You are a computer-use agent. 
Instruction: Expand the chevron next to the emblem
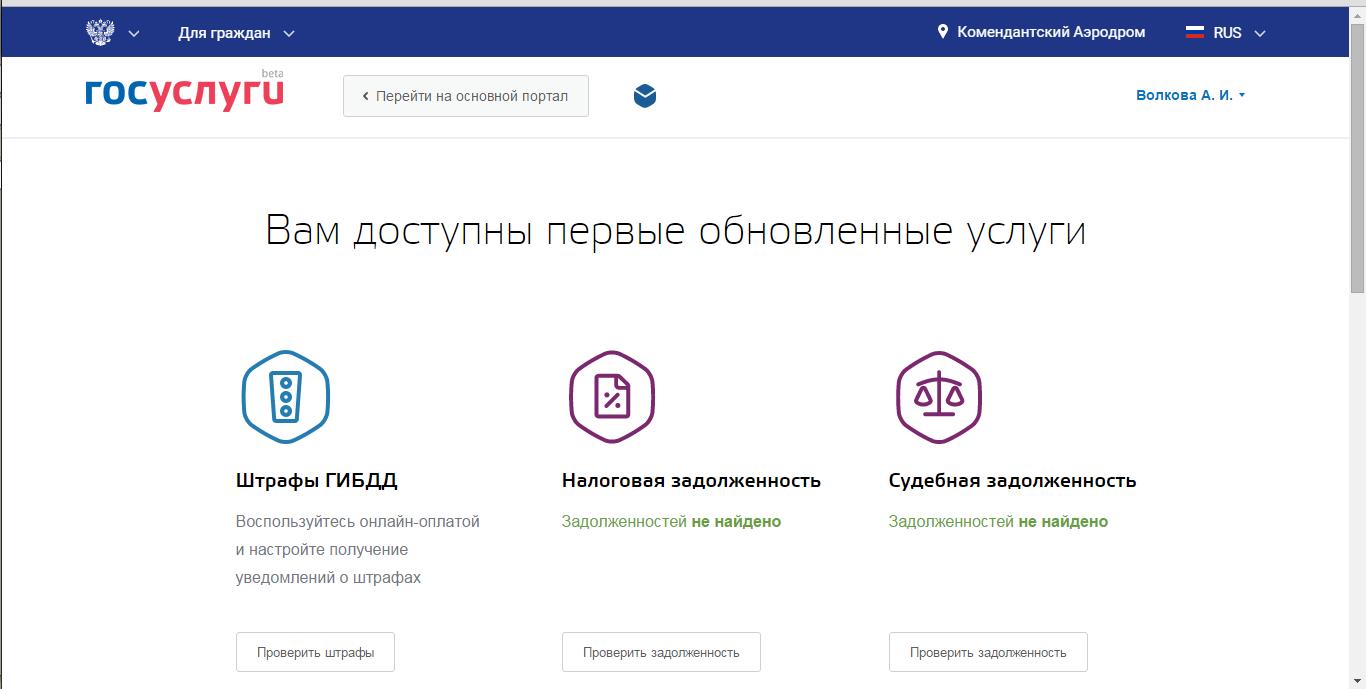[x=134, y=34]
